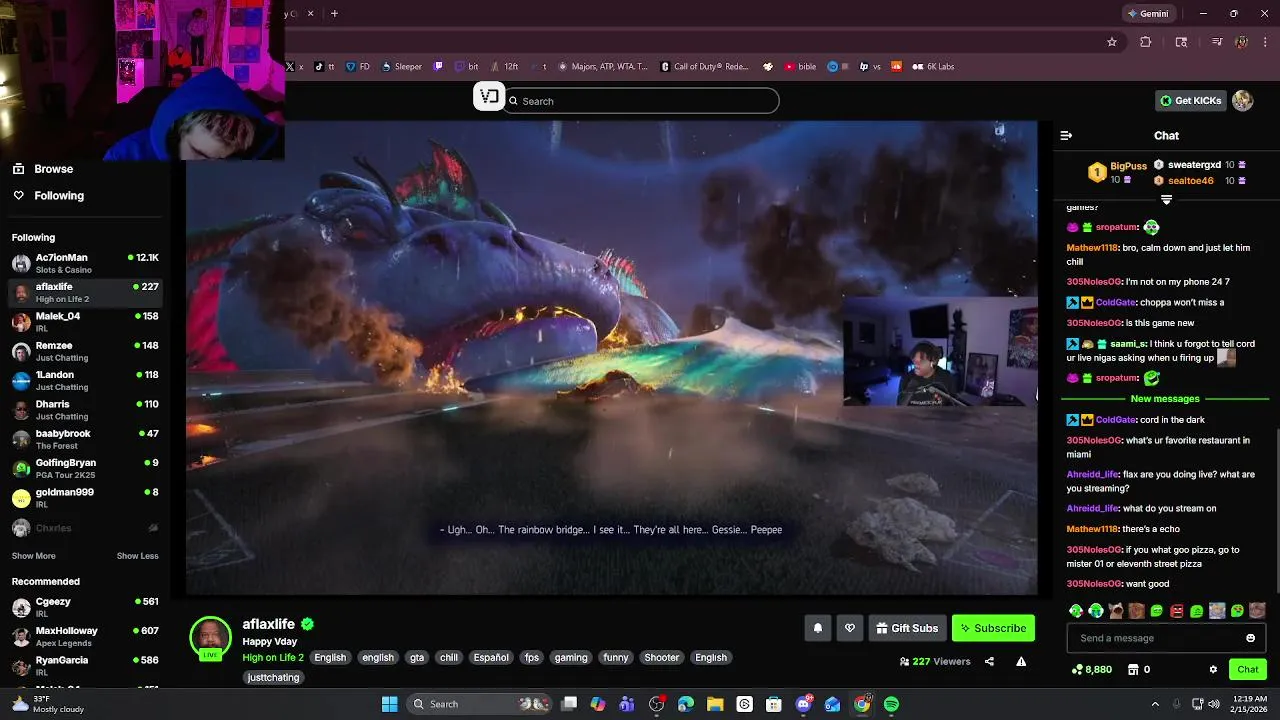Select the fps tag
The height and width of the screenshot is (720, 1280).
pyautogui.click(x=532, y=658)
